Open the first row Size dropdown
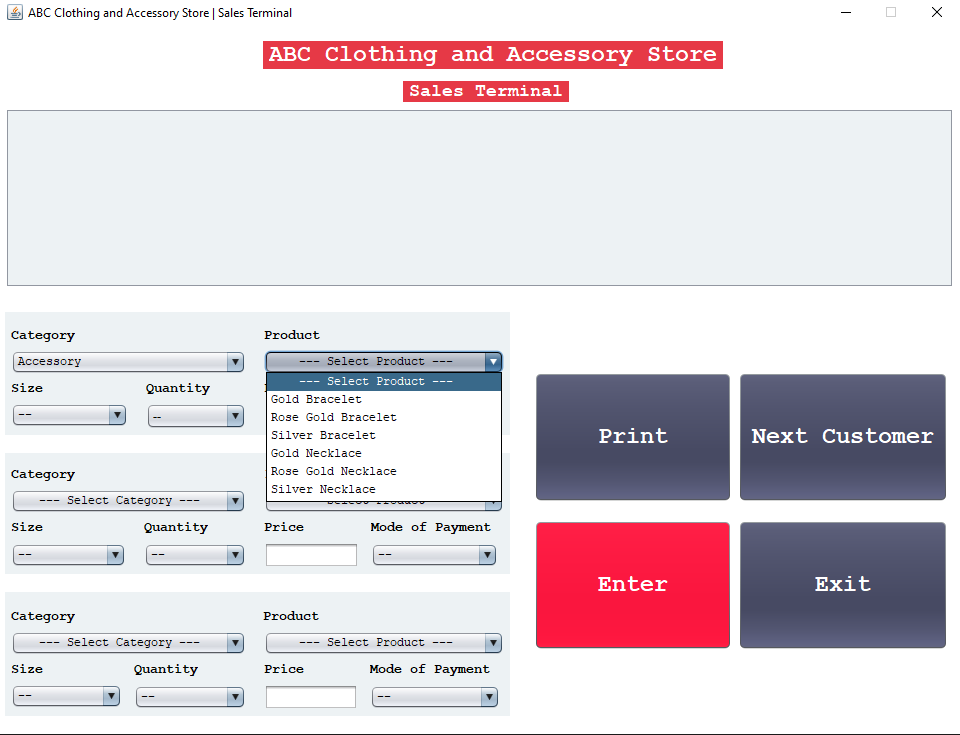960x735 pixels. (69, 415)
